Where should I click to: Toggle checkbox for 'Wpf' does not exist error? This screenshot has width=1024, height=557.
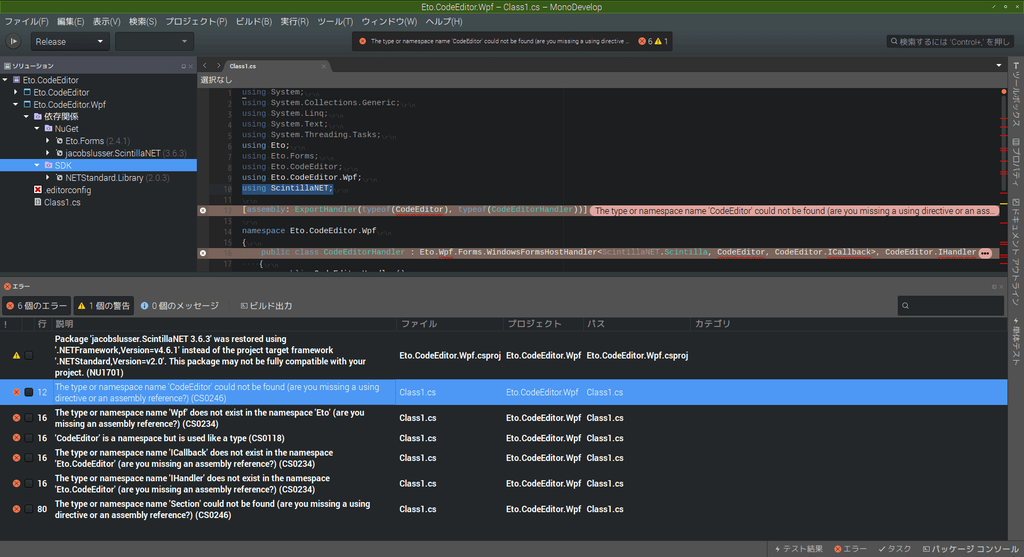pyautogui.click(x=29, y=418)
